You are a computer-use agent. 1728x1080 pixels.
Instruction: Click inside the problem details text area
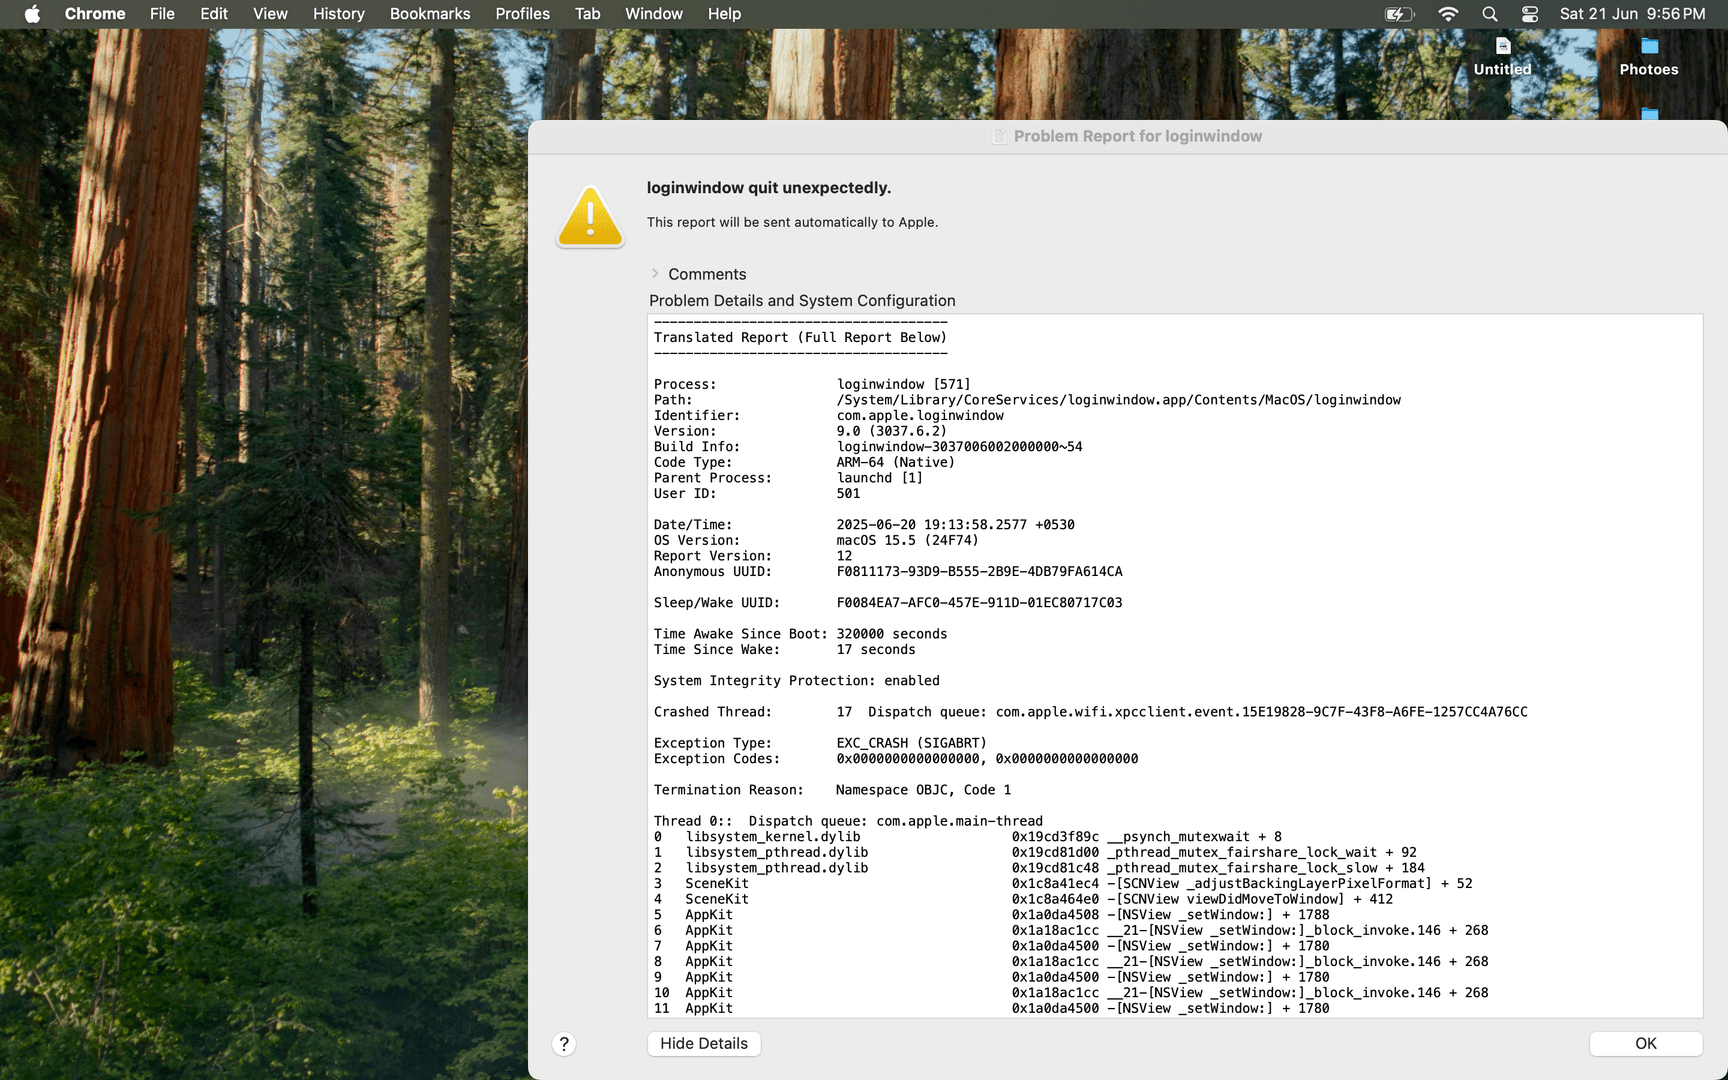(x=1175, y=666)
